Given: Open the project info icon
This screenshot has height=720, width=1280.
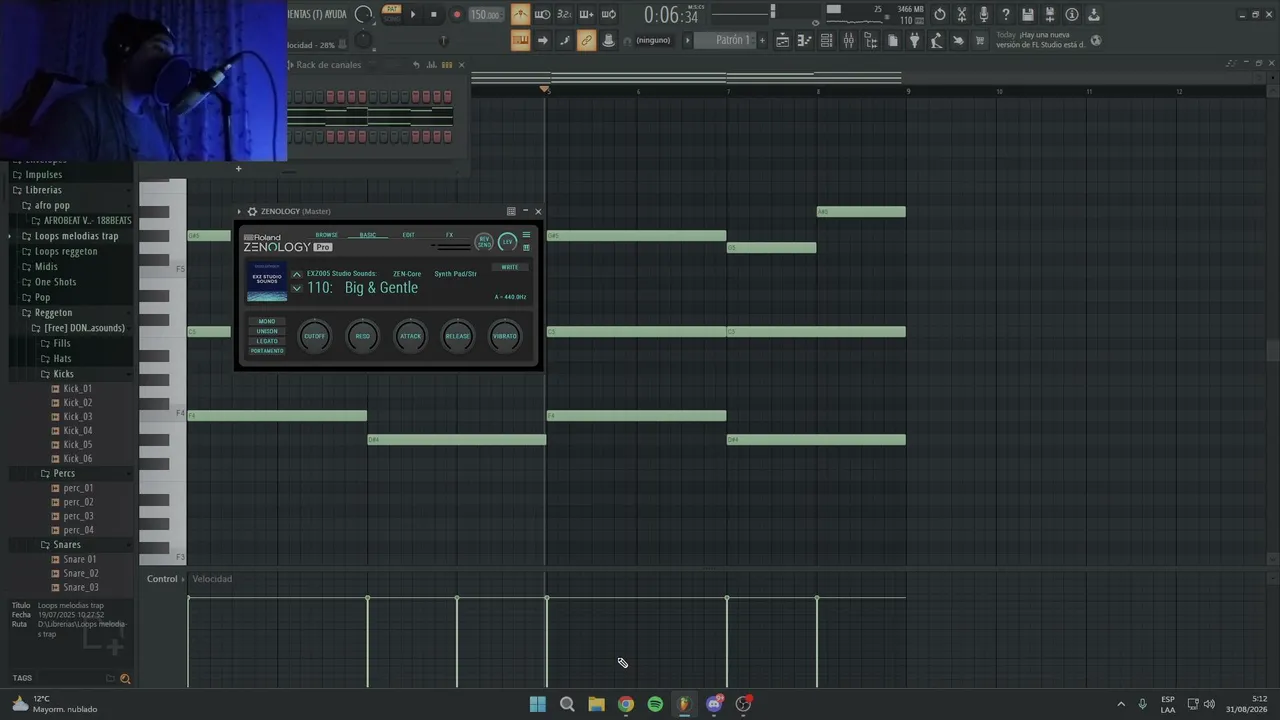Looking at the screenshot, I should point(1072,14).
